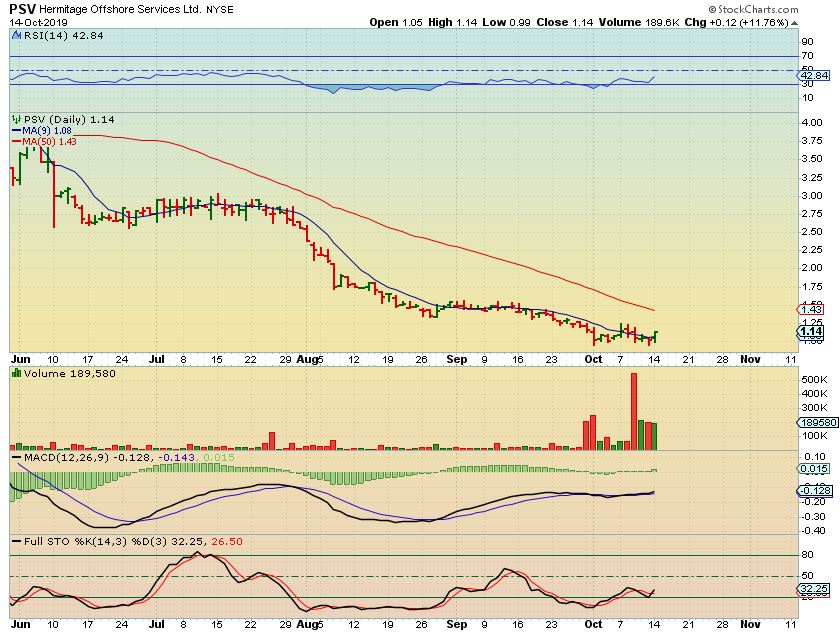The image size is (840, 637).
Task: Click the black line marker before MACD(12,26,9)
Action: [x=17, y=458]
